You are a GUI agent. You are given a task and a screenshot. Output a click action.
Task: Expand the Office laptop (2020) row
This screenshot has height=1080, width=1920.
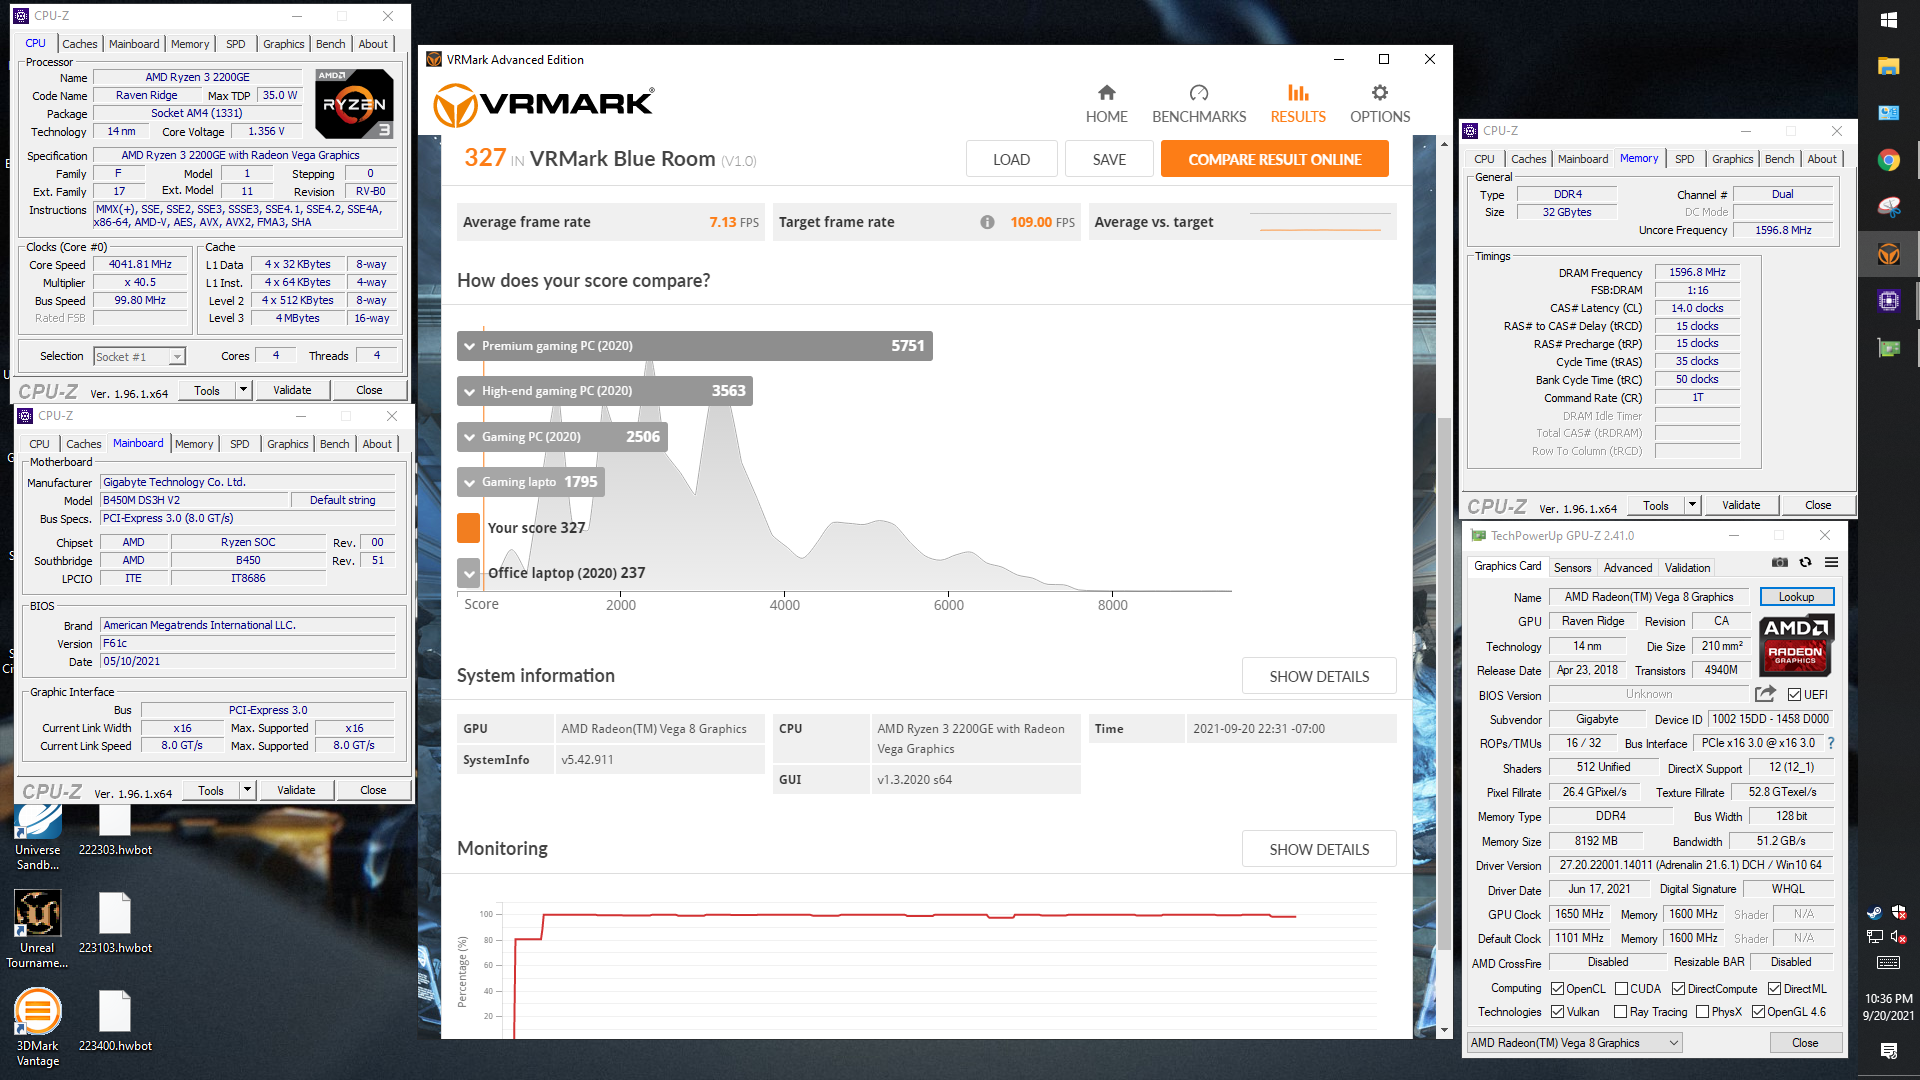tap(469, 573)
